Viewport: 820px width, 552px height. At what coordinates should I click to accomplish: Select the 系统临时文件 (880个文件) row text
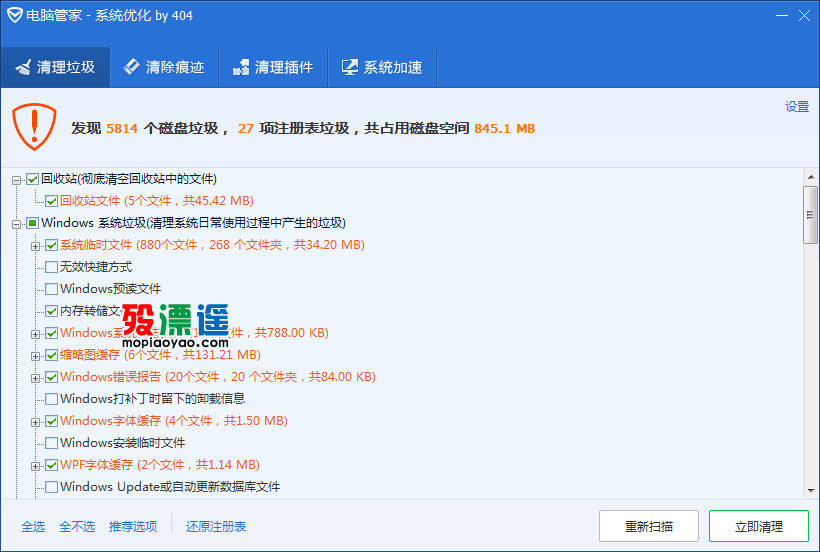[212, 245]
